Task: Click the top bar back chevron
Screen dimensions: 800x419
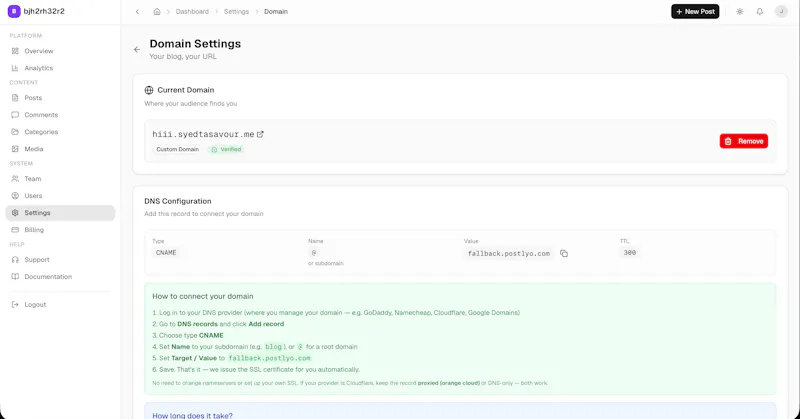Action: (137, 11)
